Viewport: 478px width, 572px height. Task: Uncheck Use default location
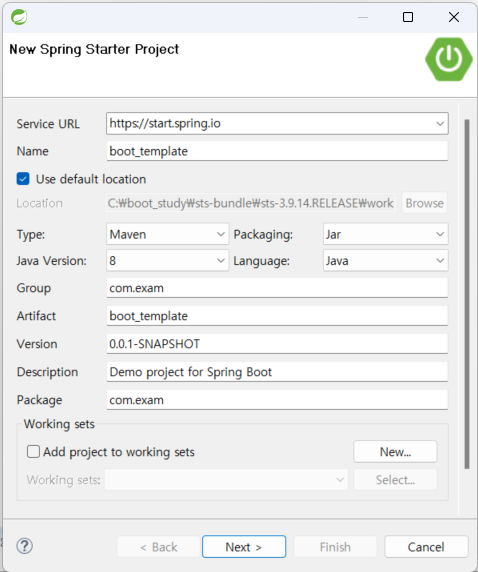coord(23,179)
